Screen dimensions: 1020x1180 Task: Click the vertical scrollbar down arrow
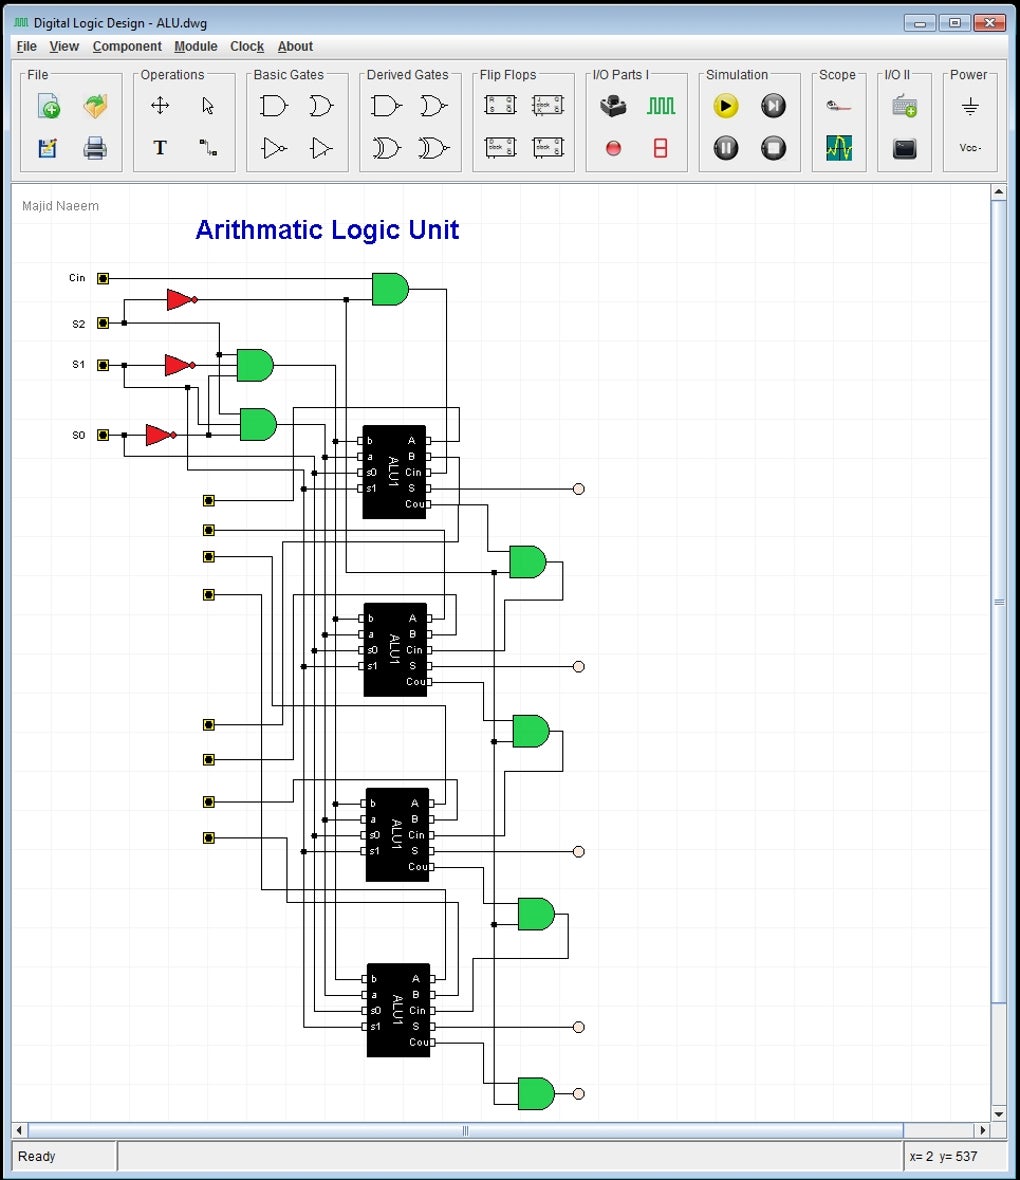tap(999, 1113)
